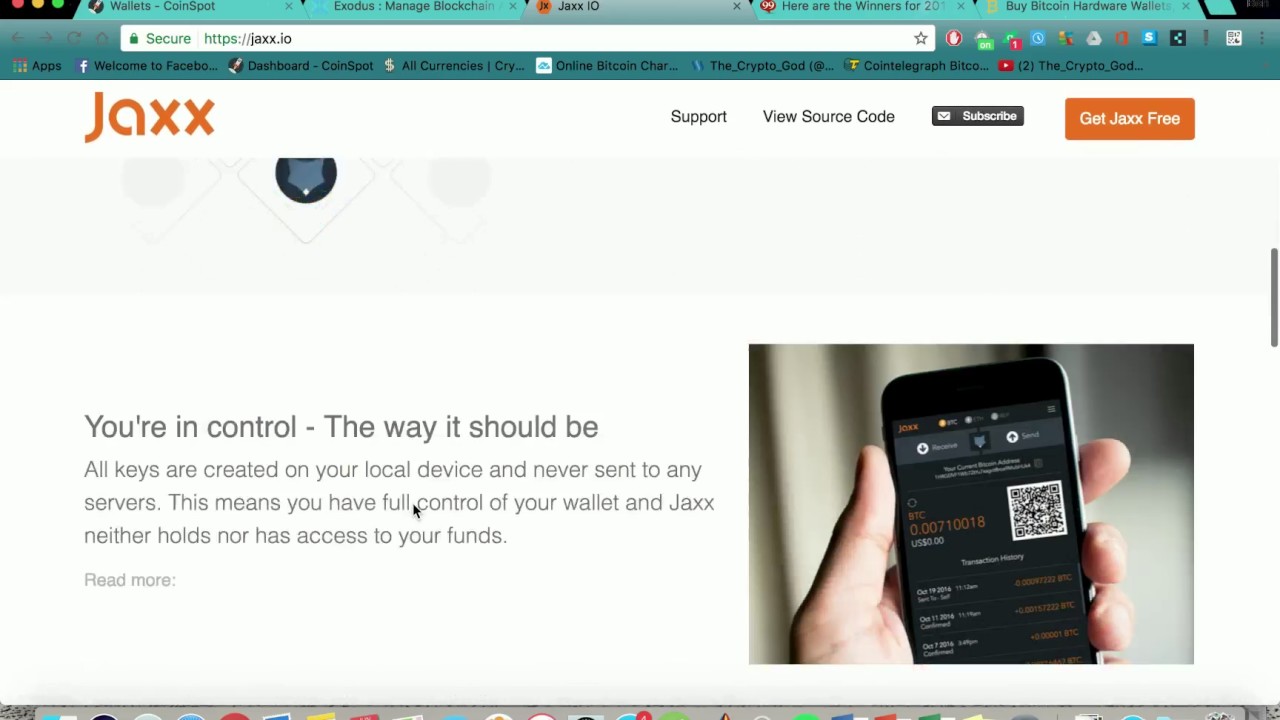Open View Source Code link
Screen dimensions: 1280x720
[828, 117]
